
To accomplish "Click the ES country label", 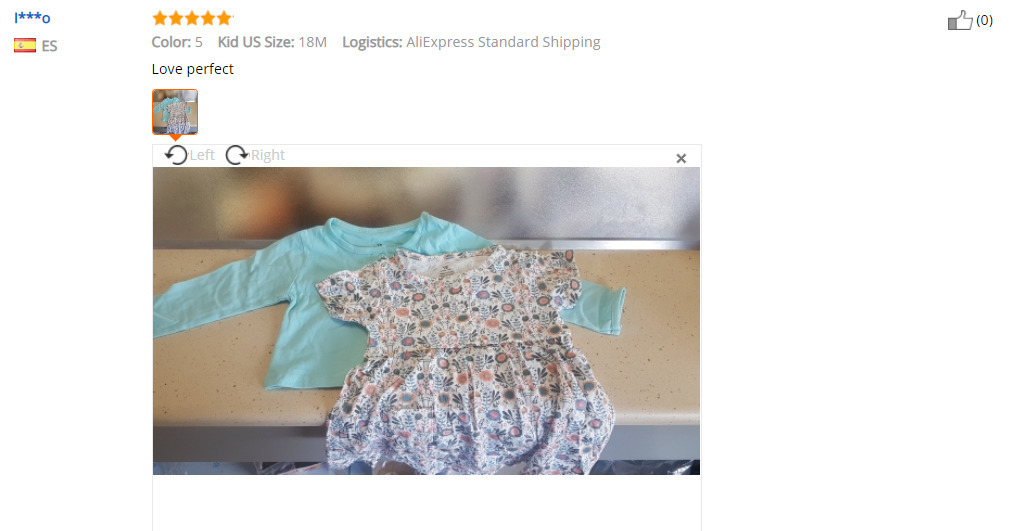I will pos(50,46).
